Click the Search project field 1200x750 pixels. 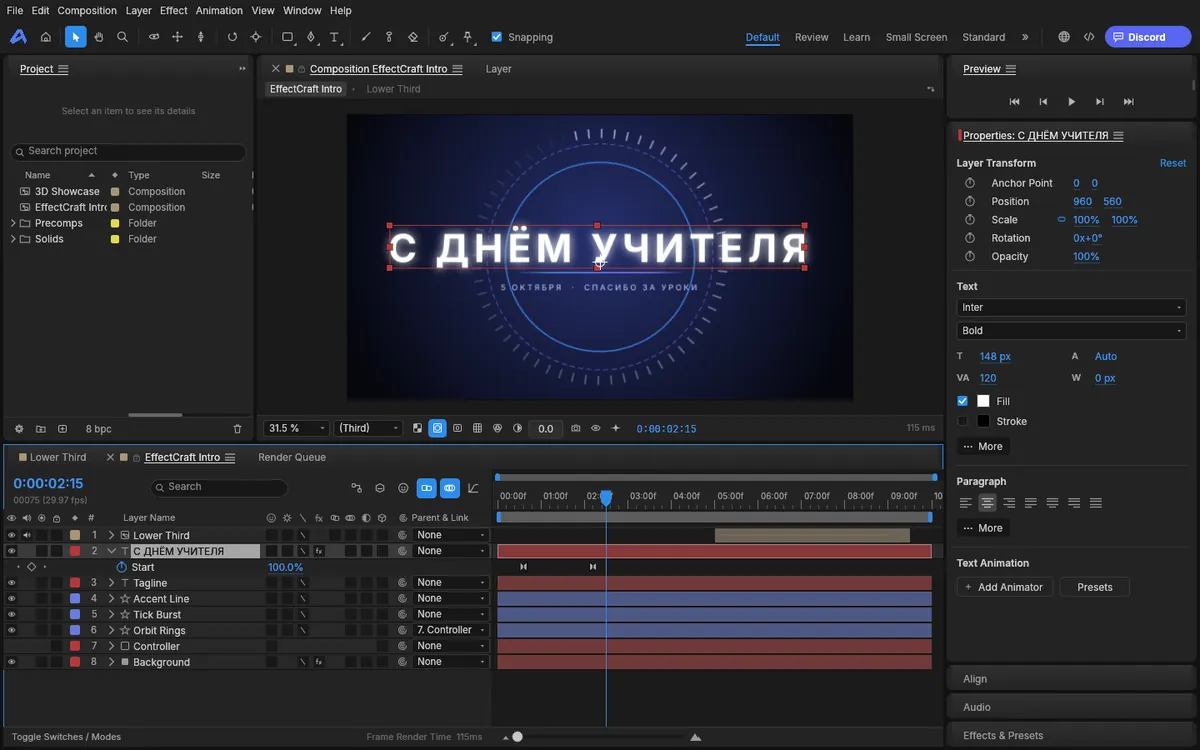point(128,151)
